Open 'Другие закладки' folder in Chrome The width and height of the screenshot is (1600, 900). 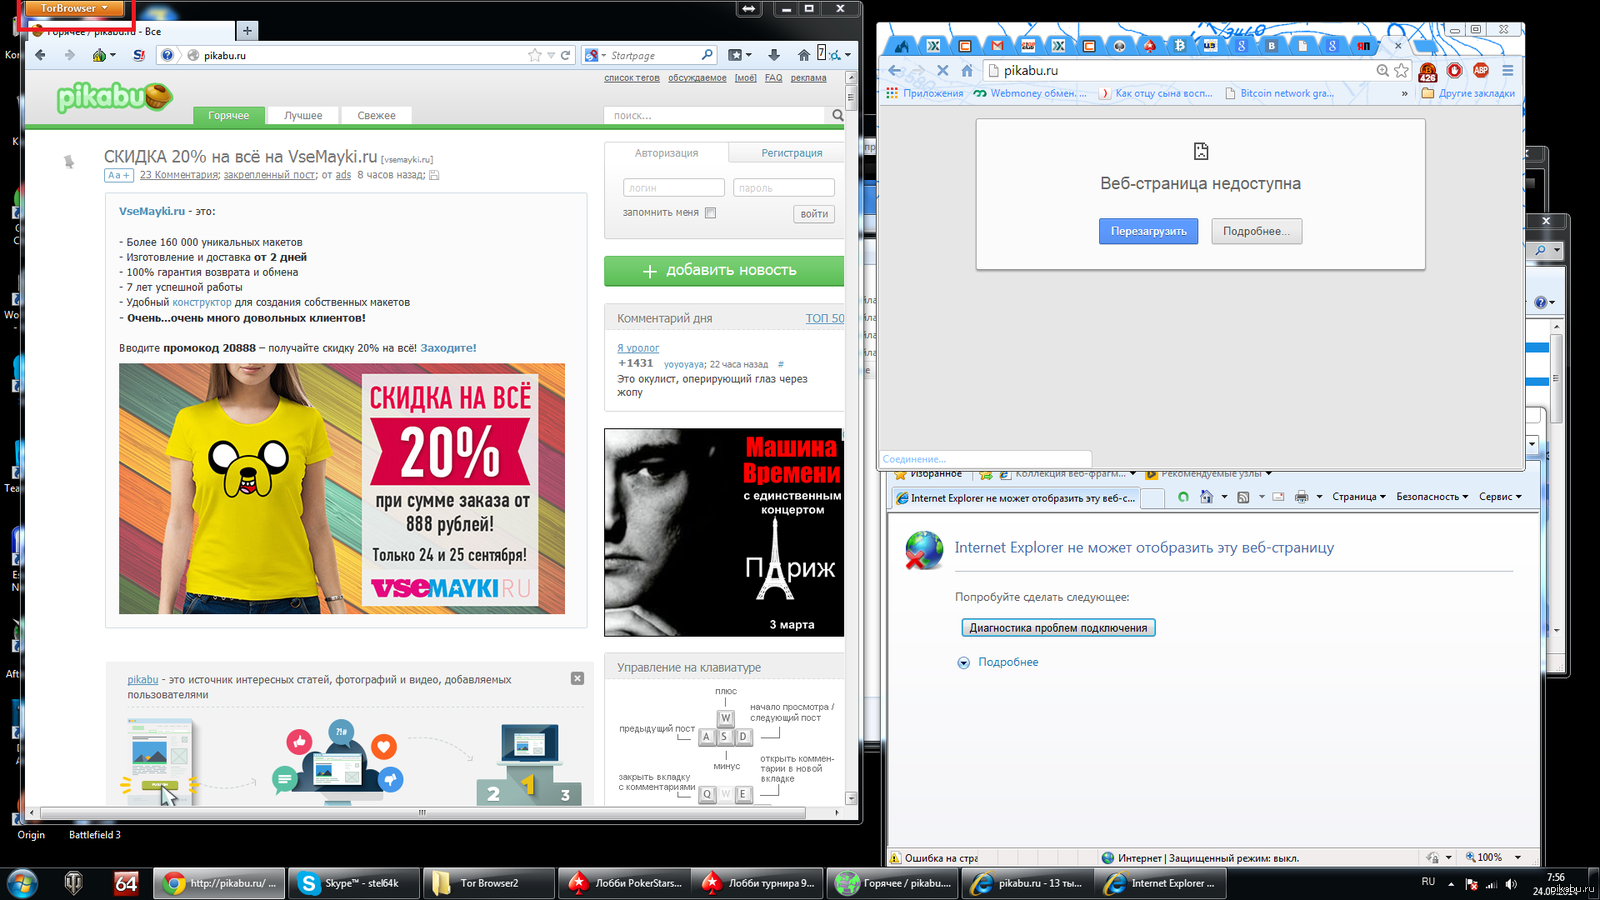click(x=1468, y=93)
